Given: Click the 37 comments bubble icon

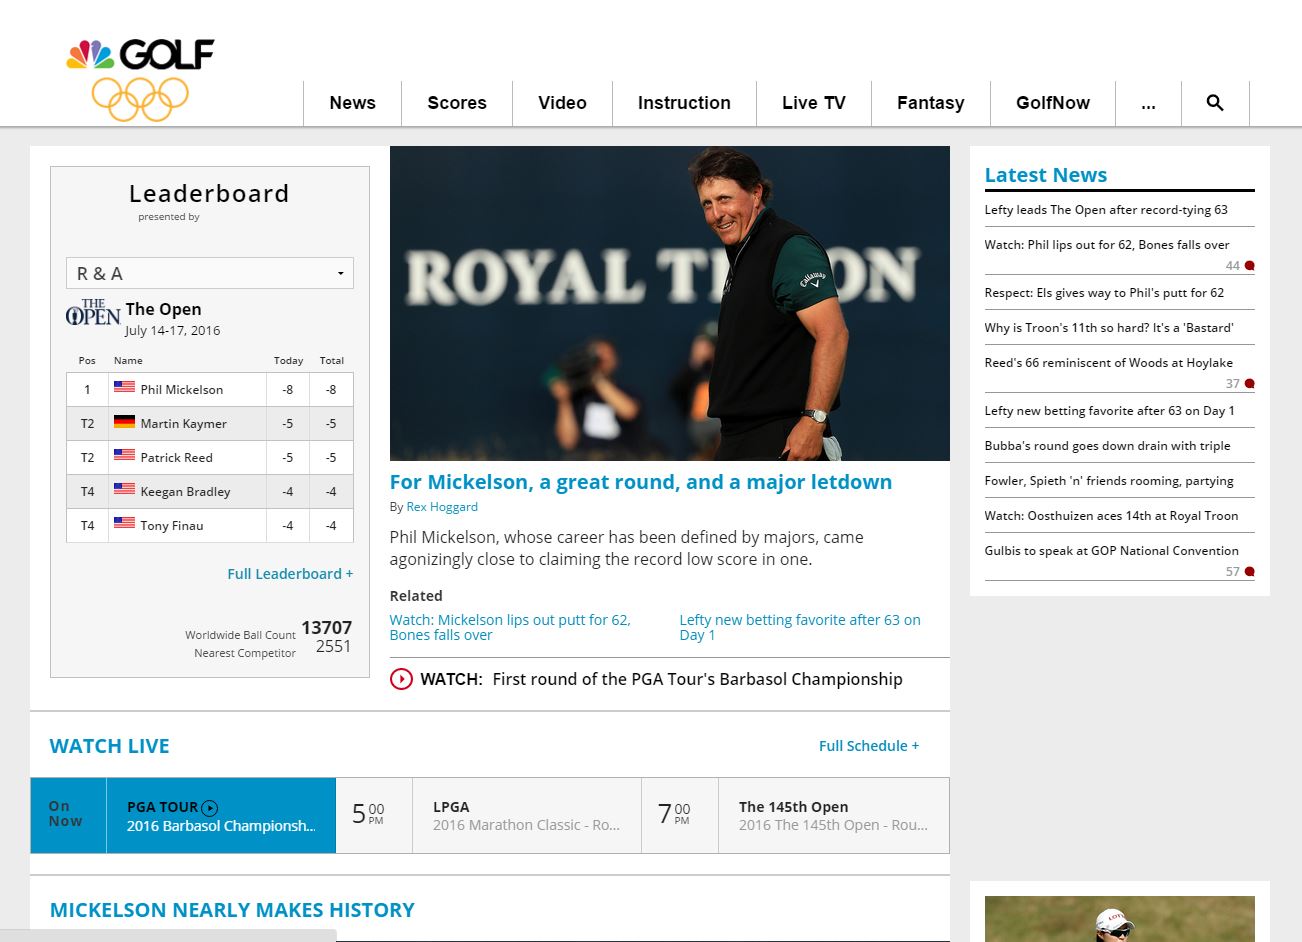Looking at the screenshot, I should pos(1249,384).
